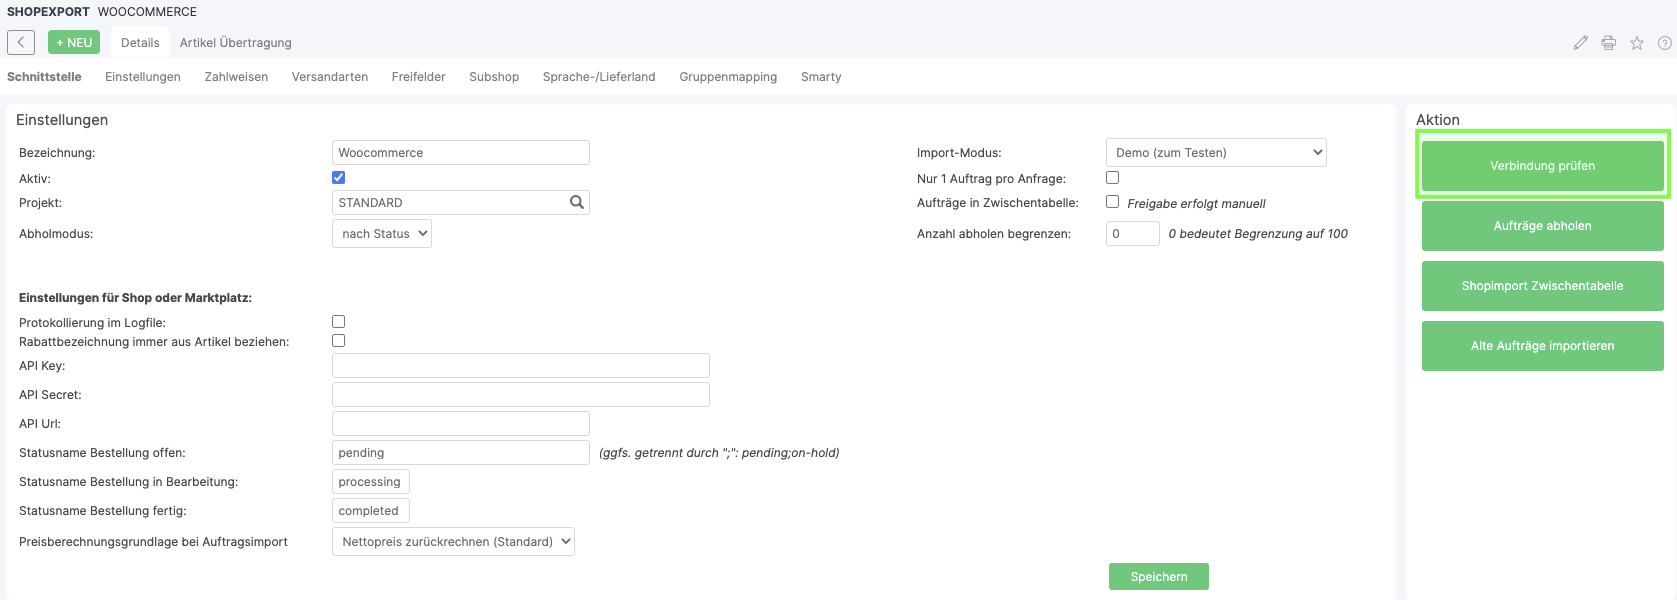1677x600 pixels.
Task: Enable Nur 1 Auftrag pro Anfrage
Action: pos(1112,177)
